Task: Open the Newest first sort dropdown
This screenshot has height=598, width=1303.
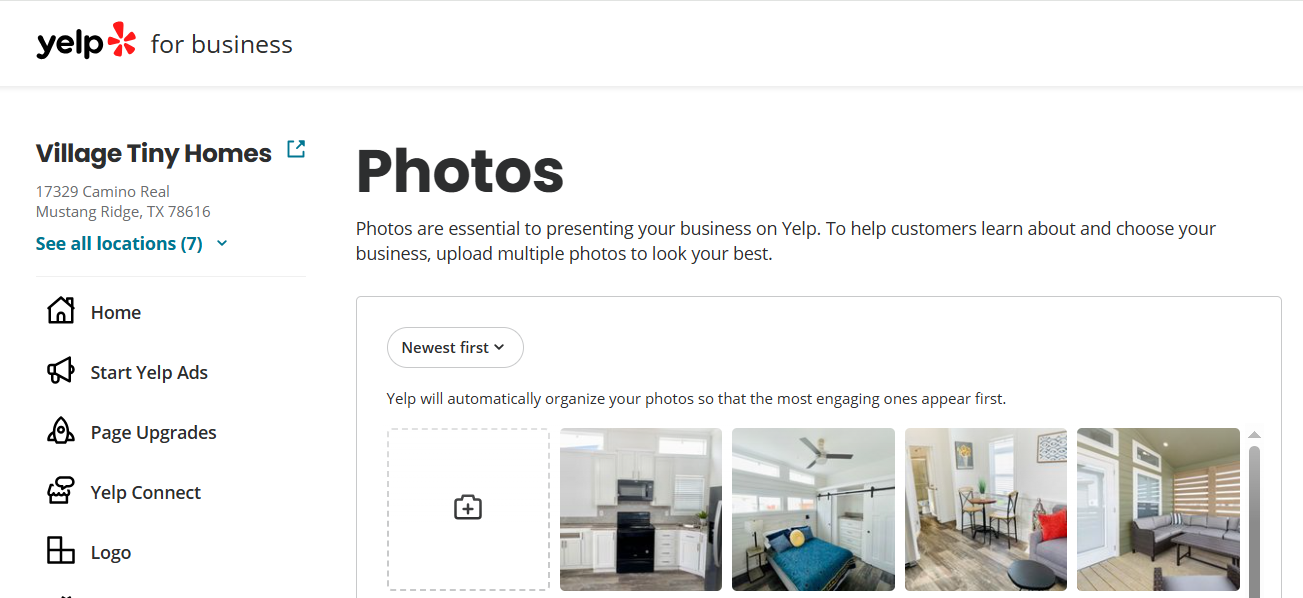Action: (455, 348)
